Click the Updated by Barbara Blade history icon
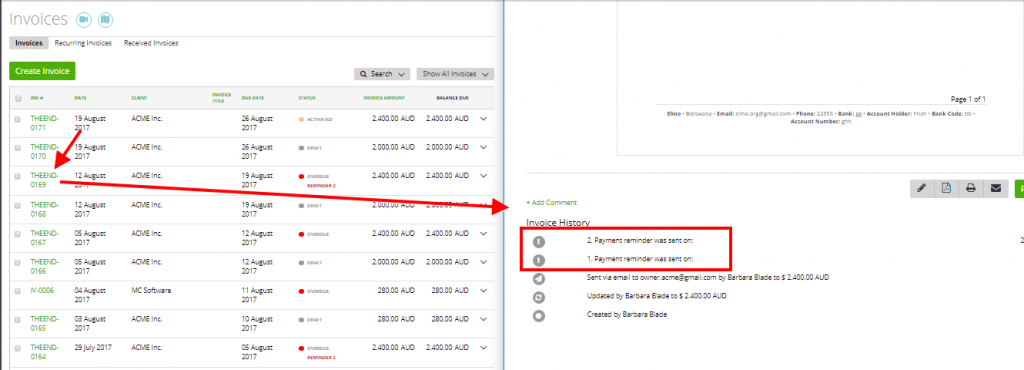 click(539, 297)
